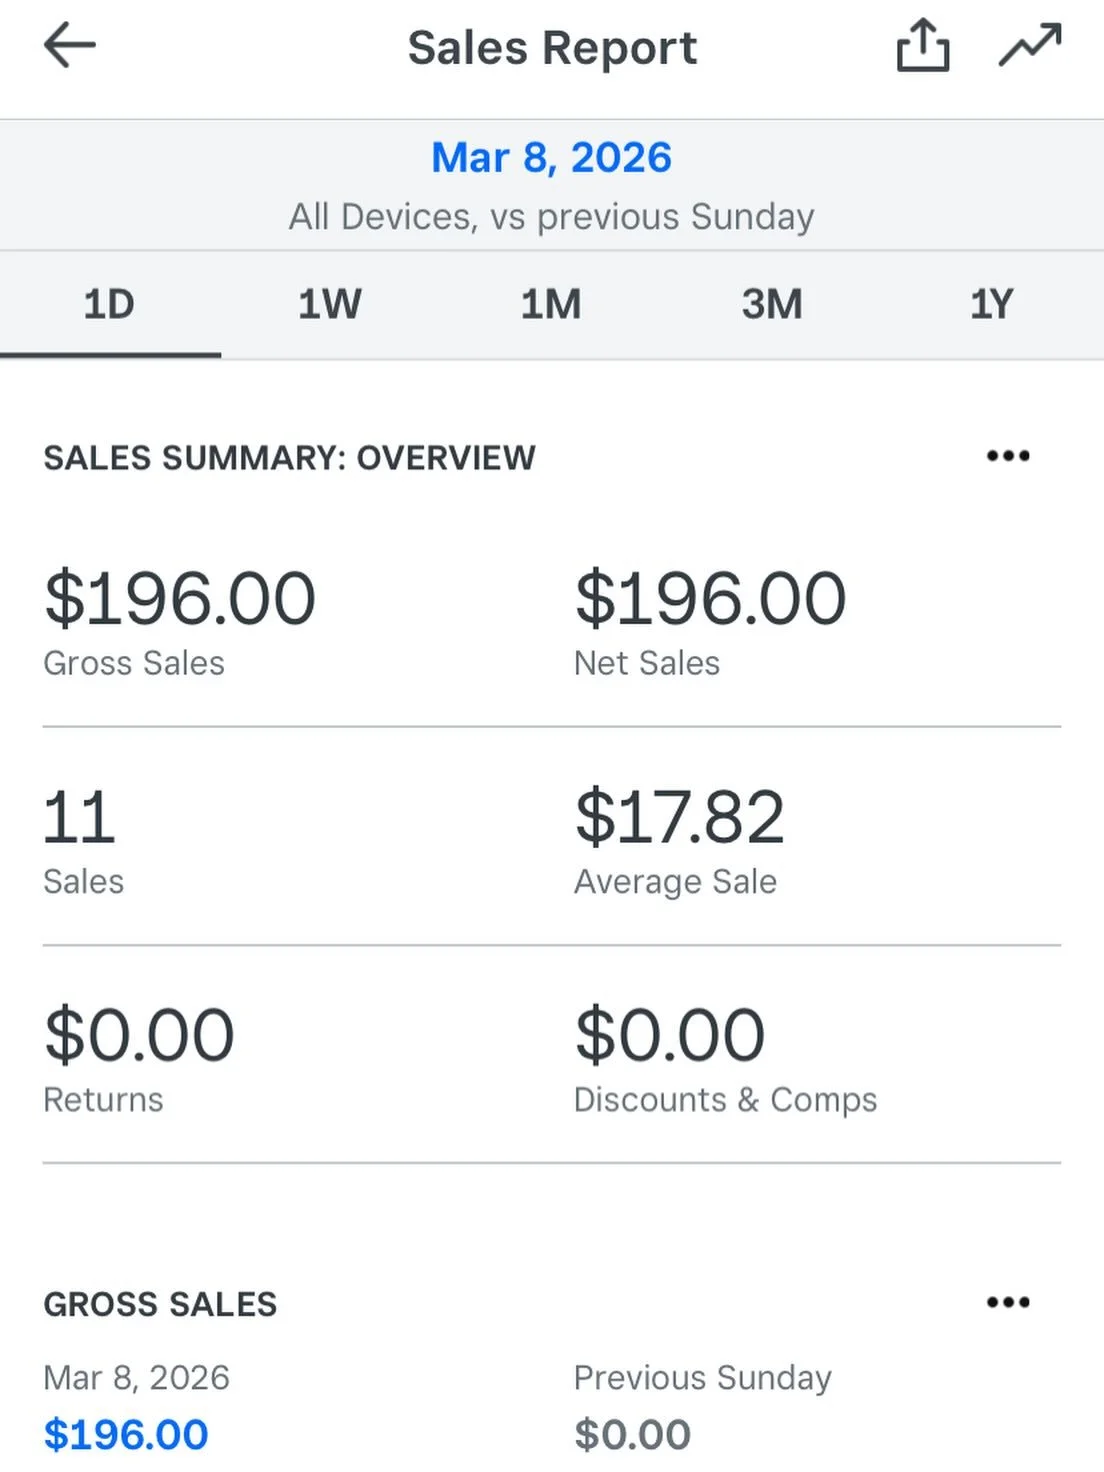This screenshot has width=1104, height=1472.
Task: Go back using the arrow icon
Action: pyautogui.click(x=70, y=46)
